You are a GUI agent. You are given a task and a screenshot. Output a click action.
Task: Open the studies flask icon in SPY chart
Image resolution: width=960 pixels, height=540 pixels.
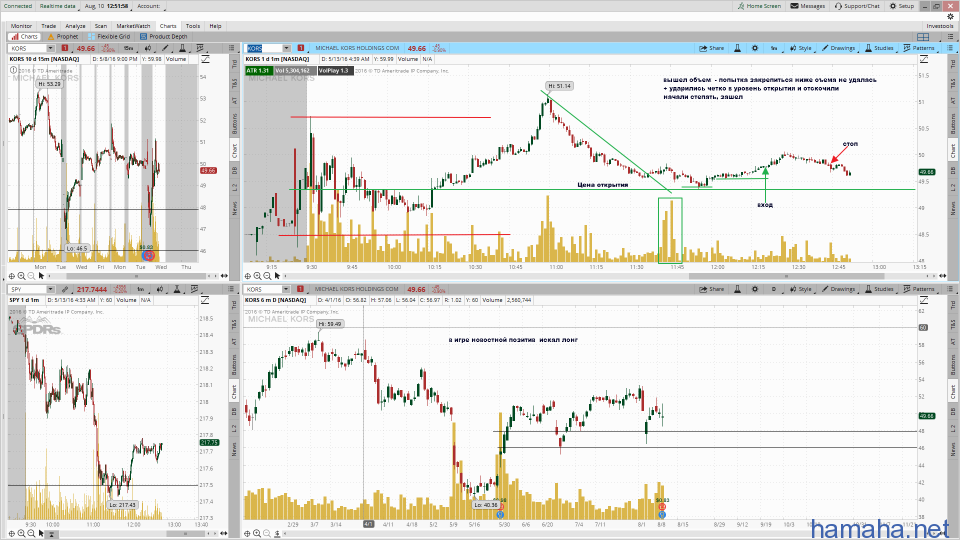pos(176,289)
